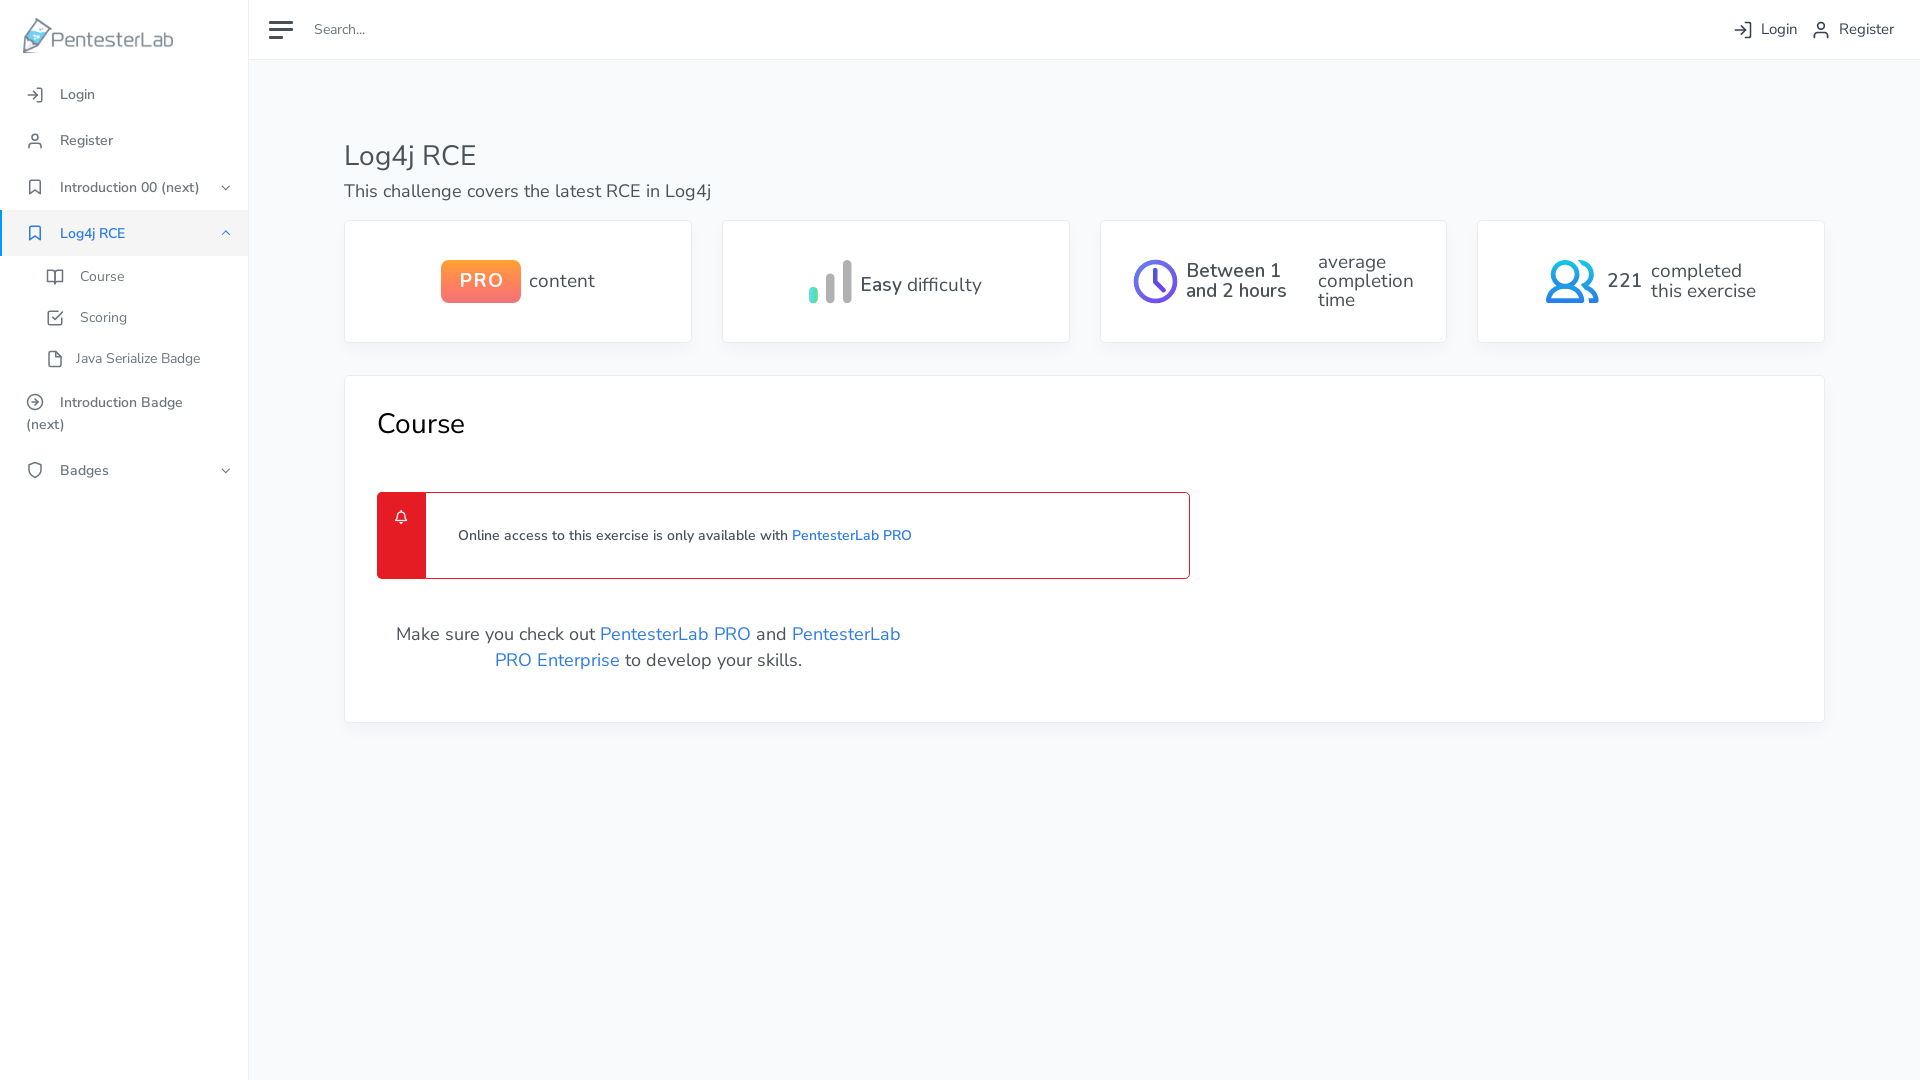Toggle the hamburger menu icon
Image resolution: width=1920 pixels, height=1080 pixels.
coord(281,30)
